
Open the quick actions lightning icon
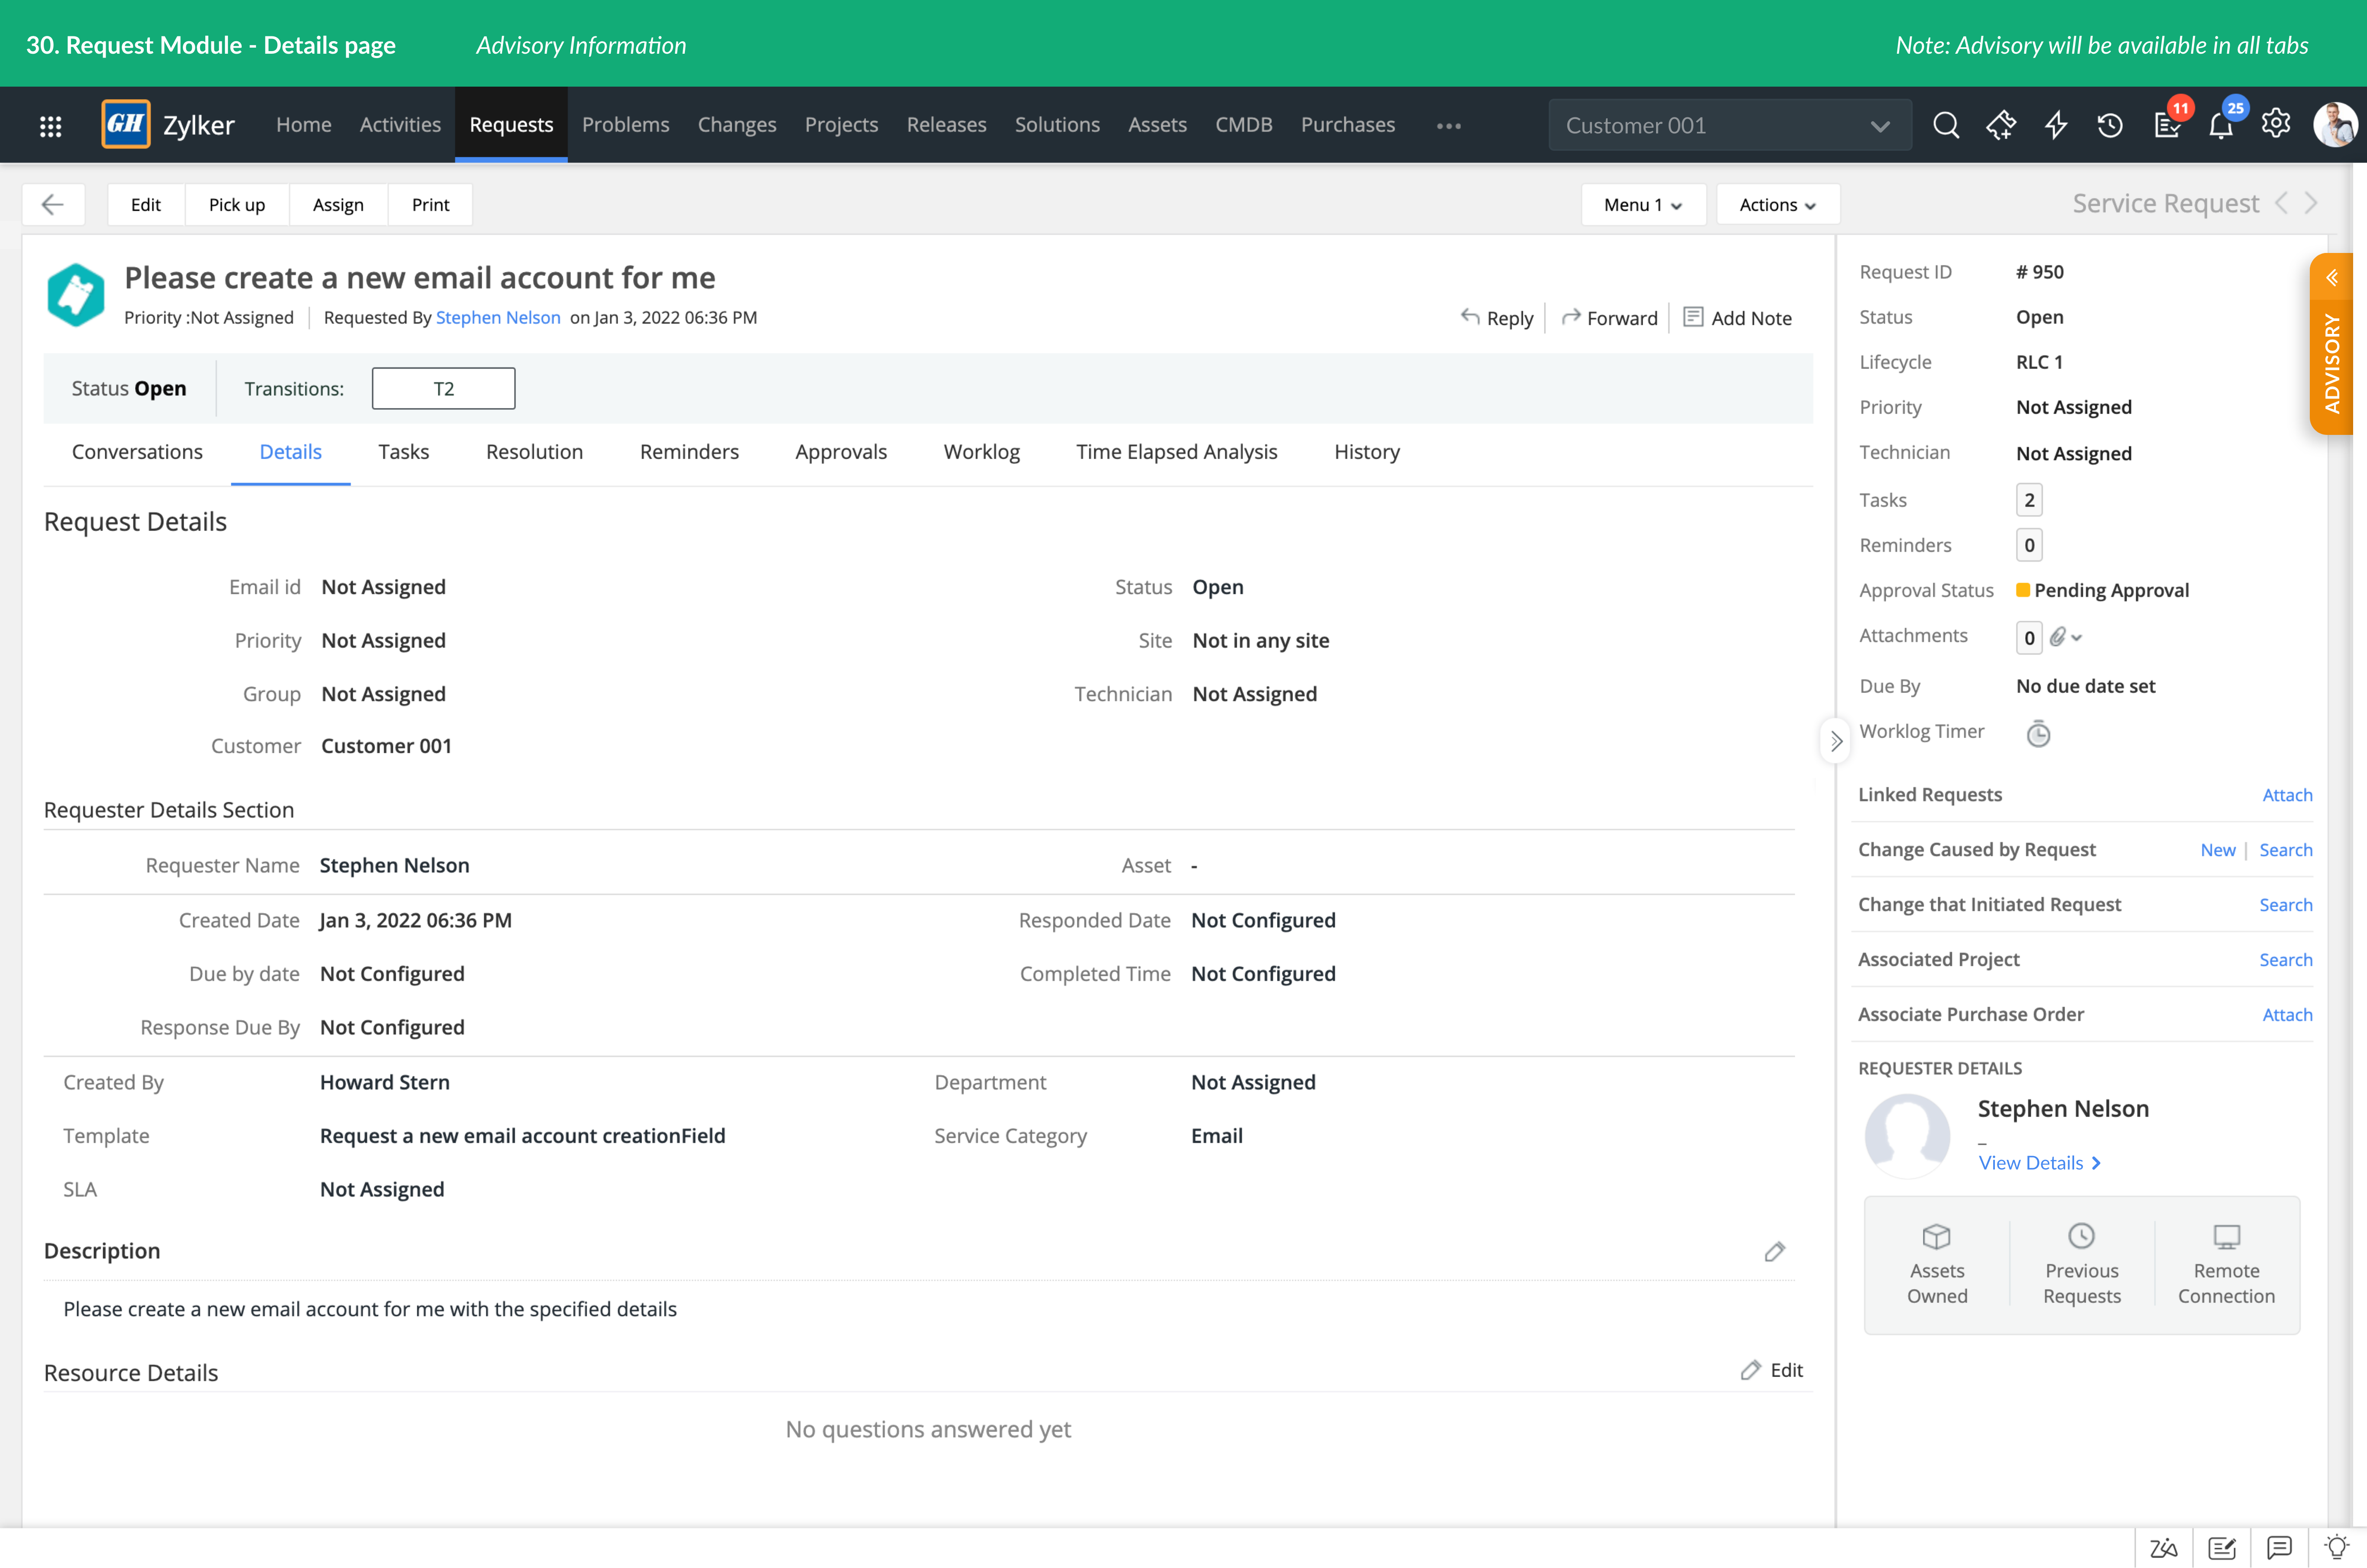coord(2056,125)
